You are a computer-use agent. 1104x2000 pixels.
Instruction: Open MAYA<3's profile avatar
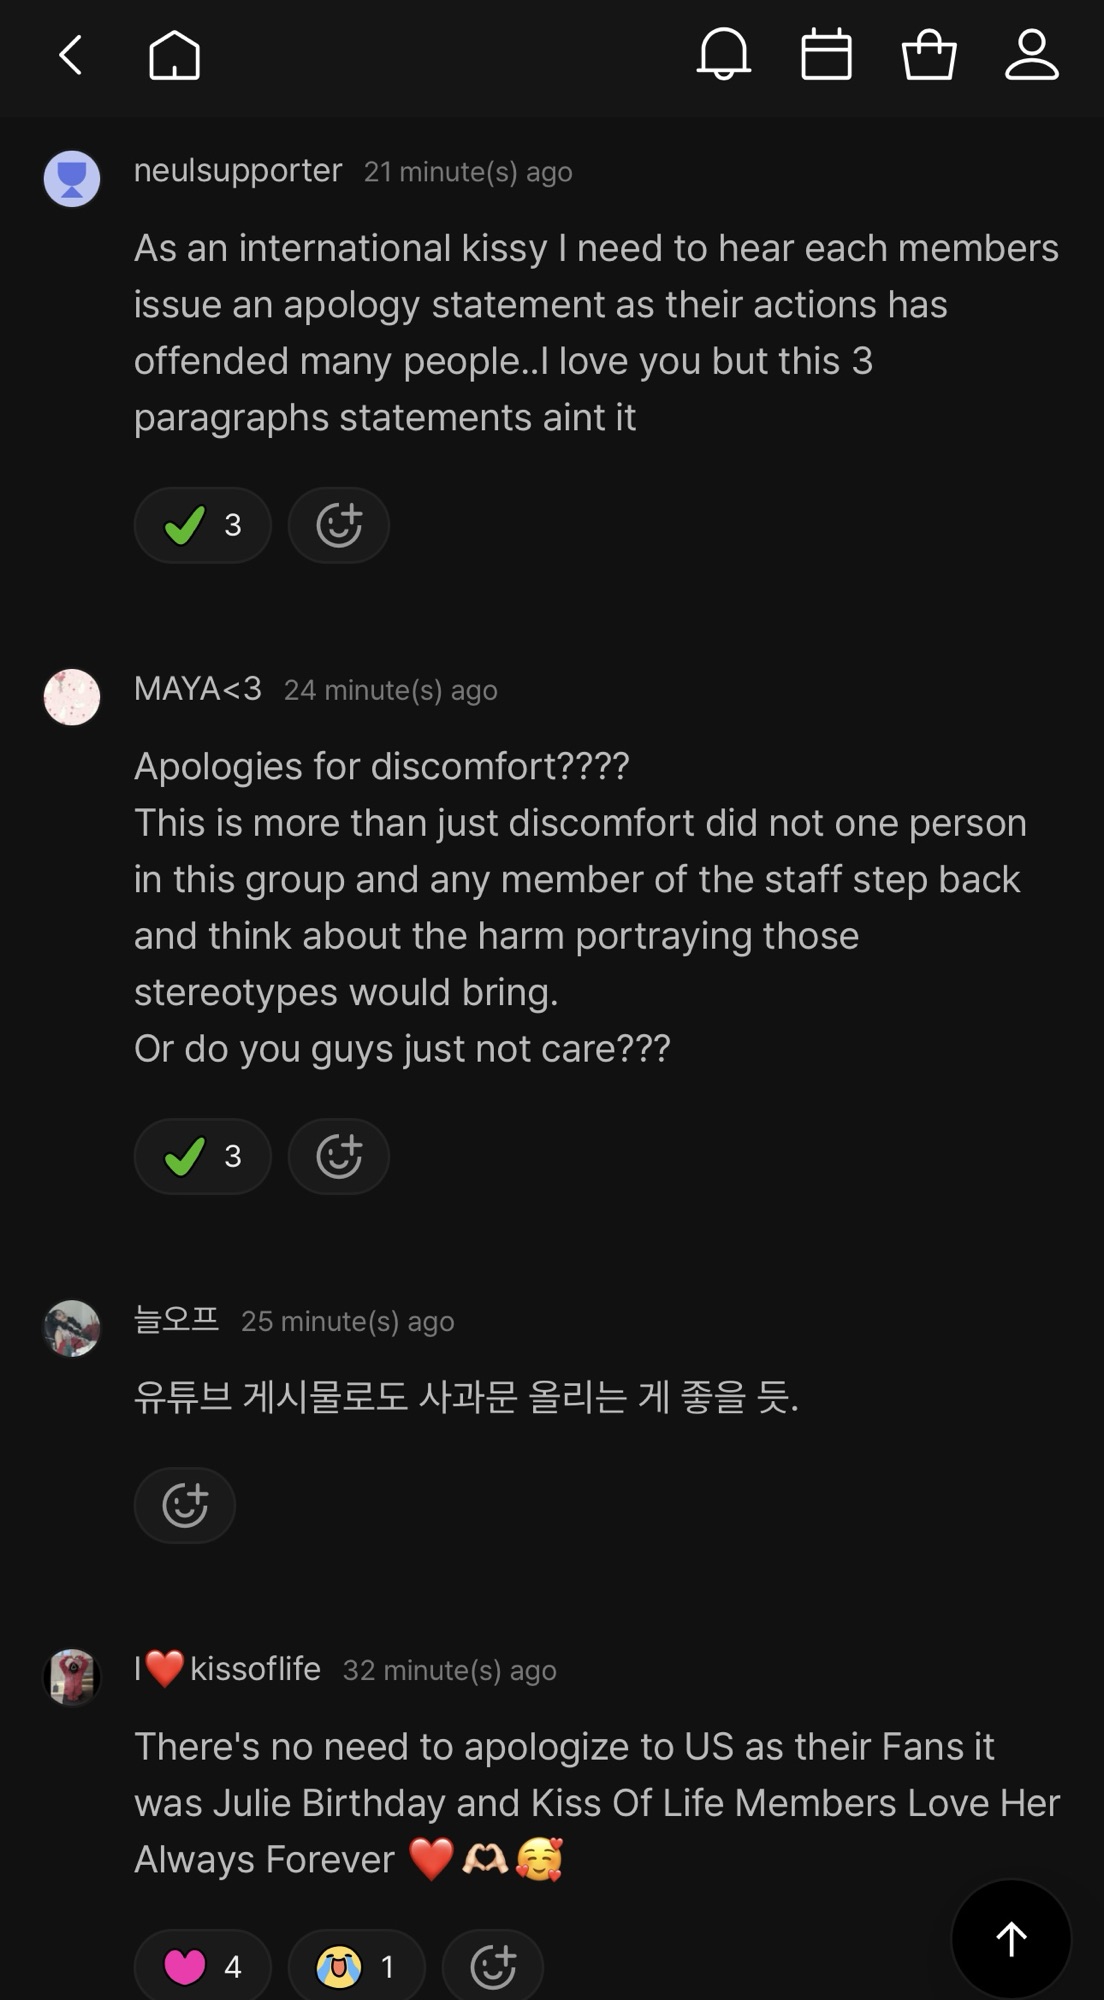(72, 697)
